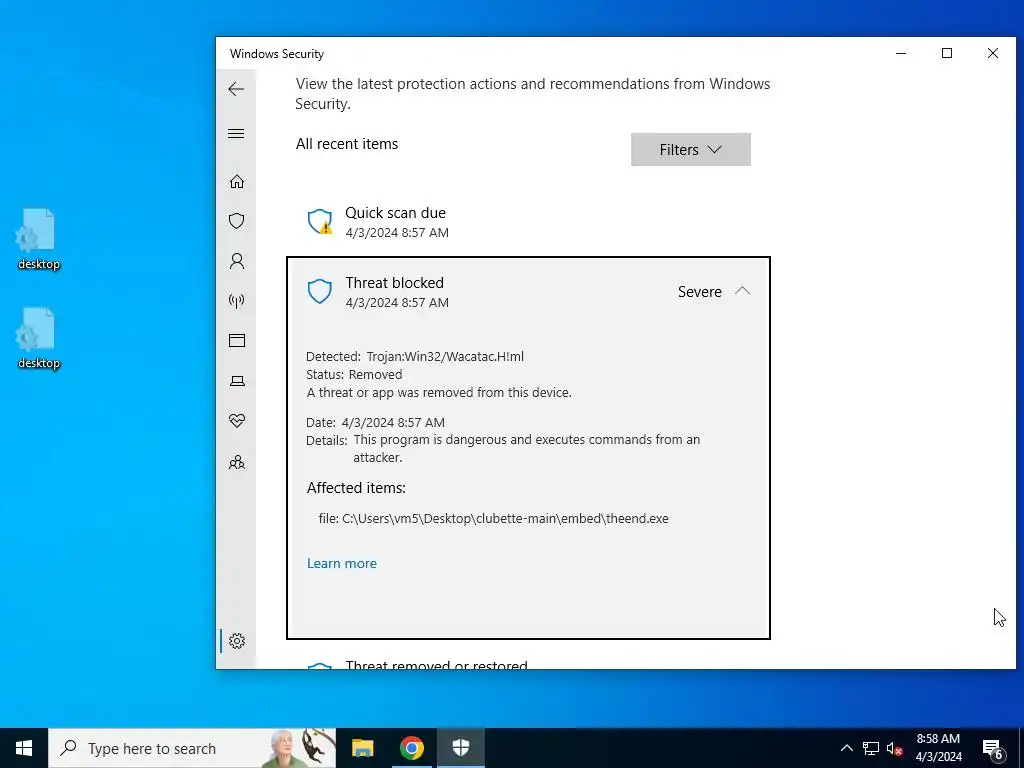Go back using the arrow in Windows Security
The width and height of the screenshot is (1024, 768).
(x=236, y=89)
